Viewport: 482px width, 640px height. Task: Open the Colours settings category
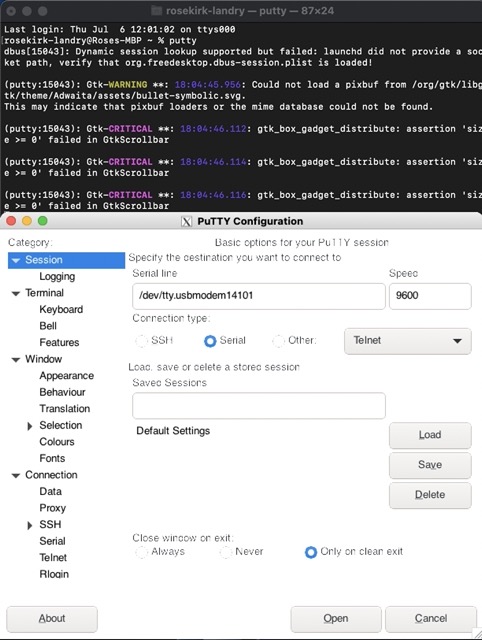57,442
